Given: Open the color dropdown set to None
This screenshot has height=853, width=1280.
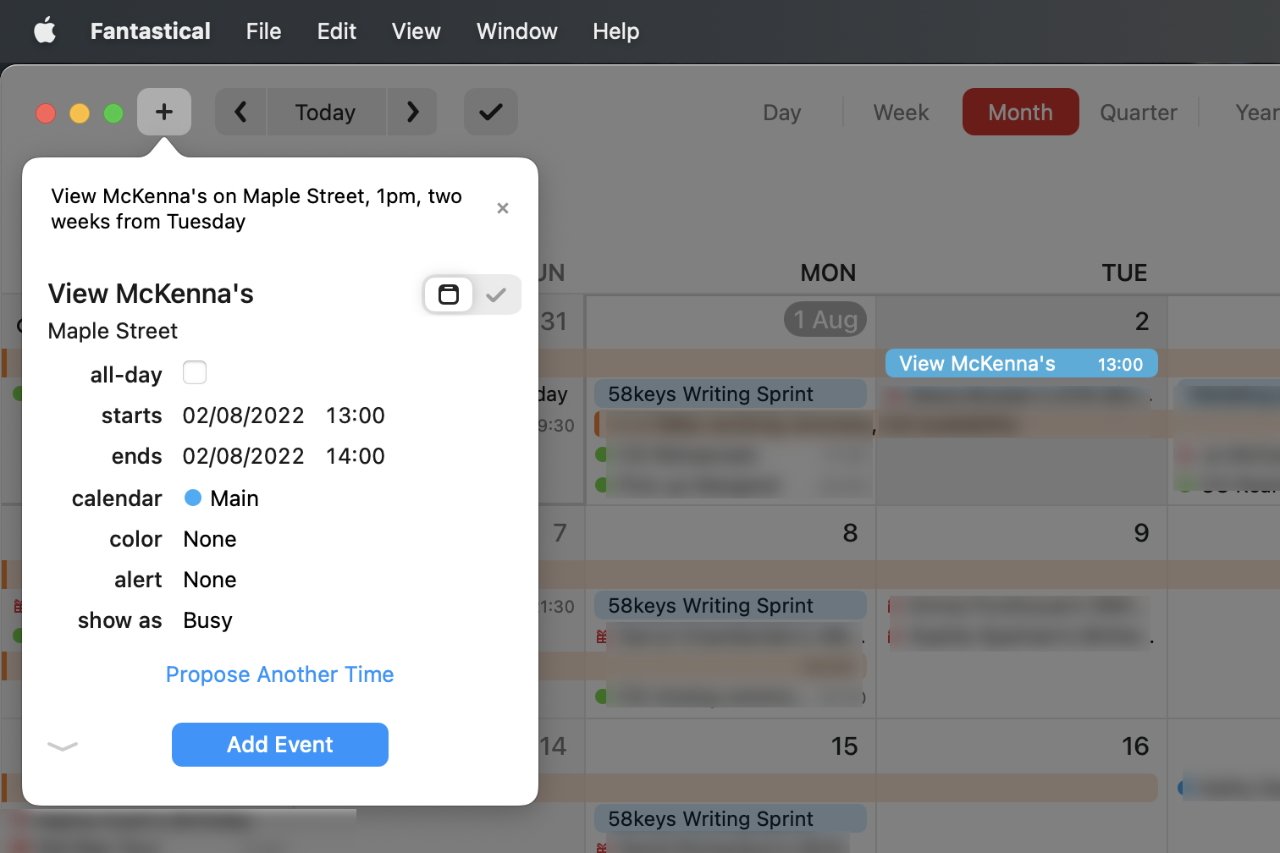Looking at the screenshot, I should [210, 539].
